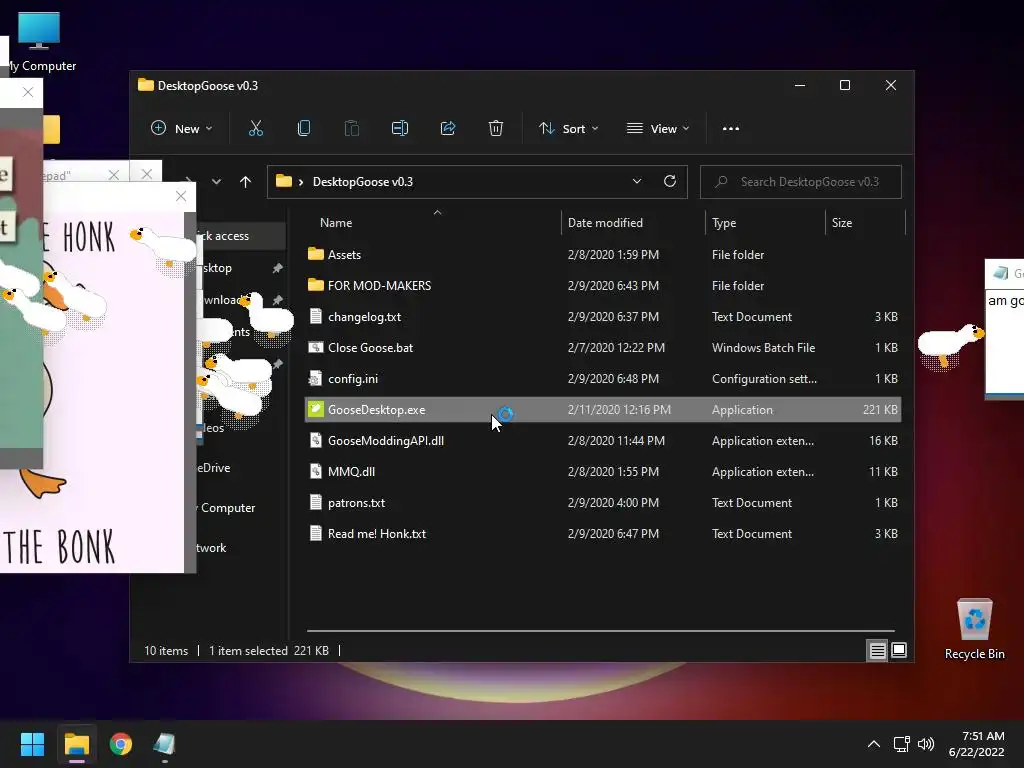Screen dimensions: 1024x768
Task: Select changelog.txt file icon
Action: click(x=316, y=317)
